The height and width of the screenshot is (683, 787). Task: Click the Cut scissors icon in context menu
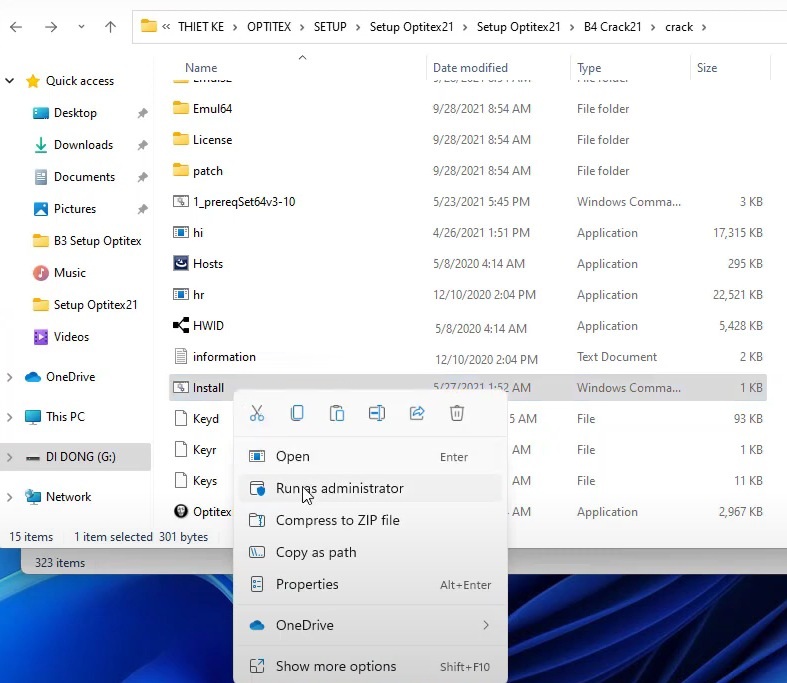257,413
